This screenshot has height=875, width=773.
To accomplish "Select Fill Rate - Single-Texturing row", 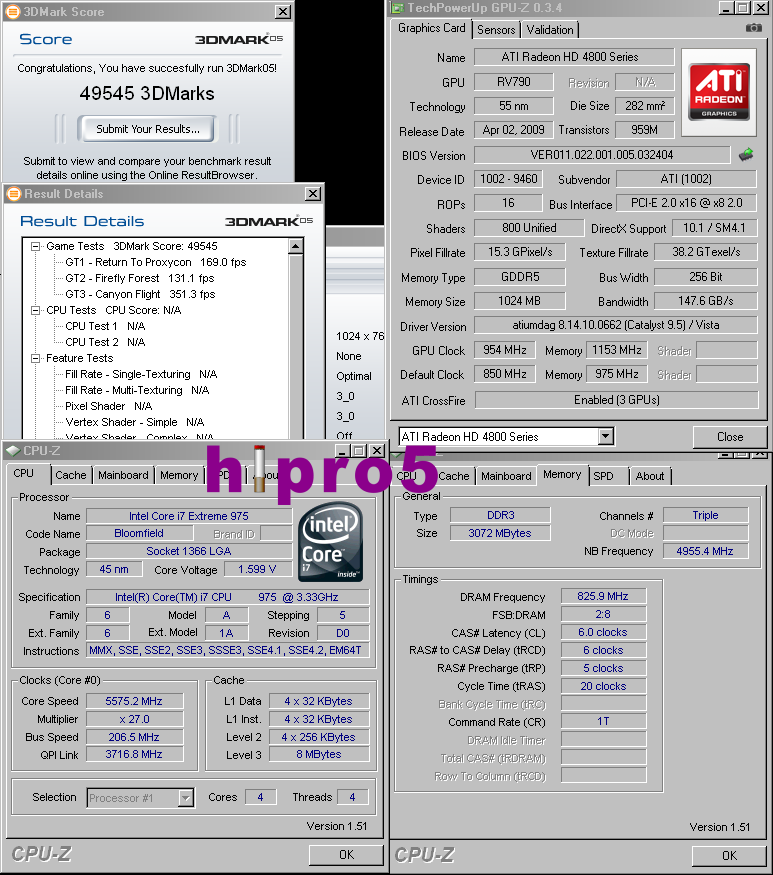I will [141, 374].
